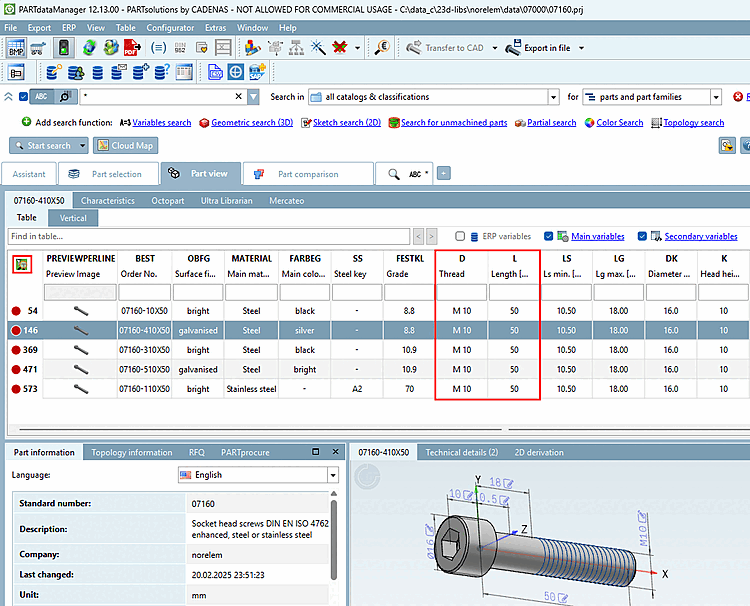Switch to the Part comparison tab
The height and width of the screenshot is (606, 750).
[x=308, y=174]
